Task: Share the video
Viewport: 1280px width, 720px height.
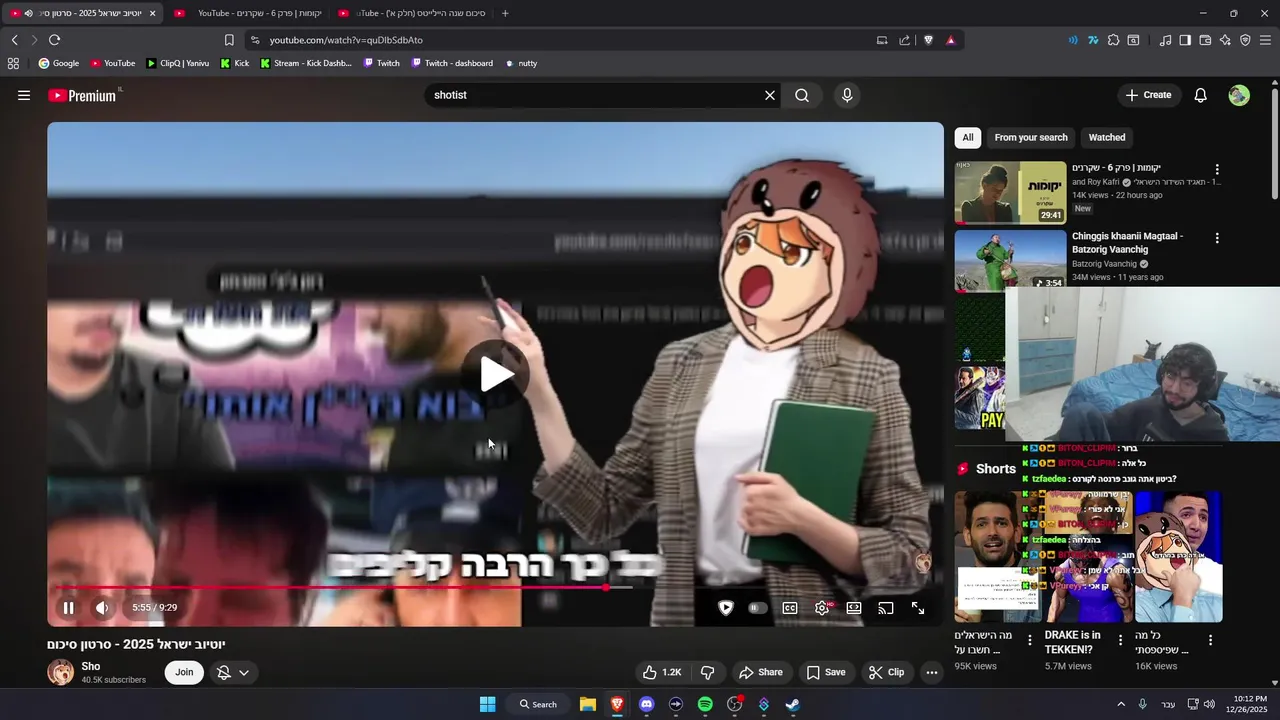Action: [x=760, y=672]
